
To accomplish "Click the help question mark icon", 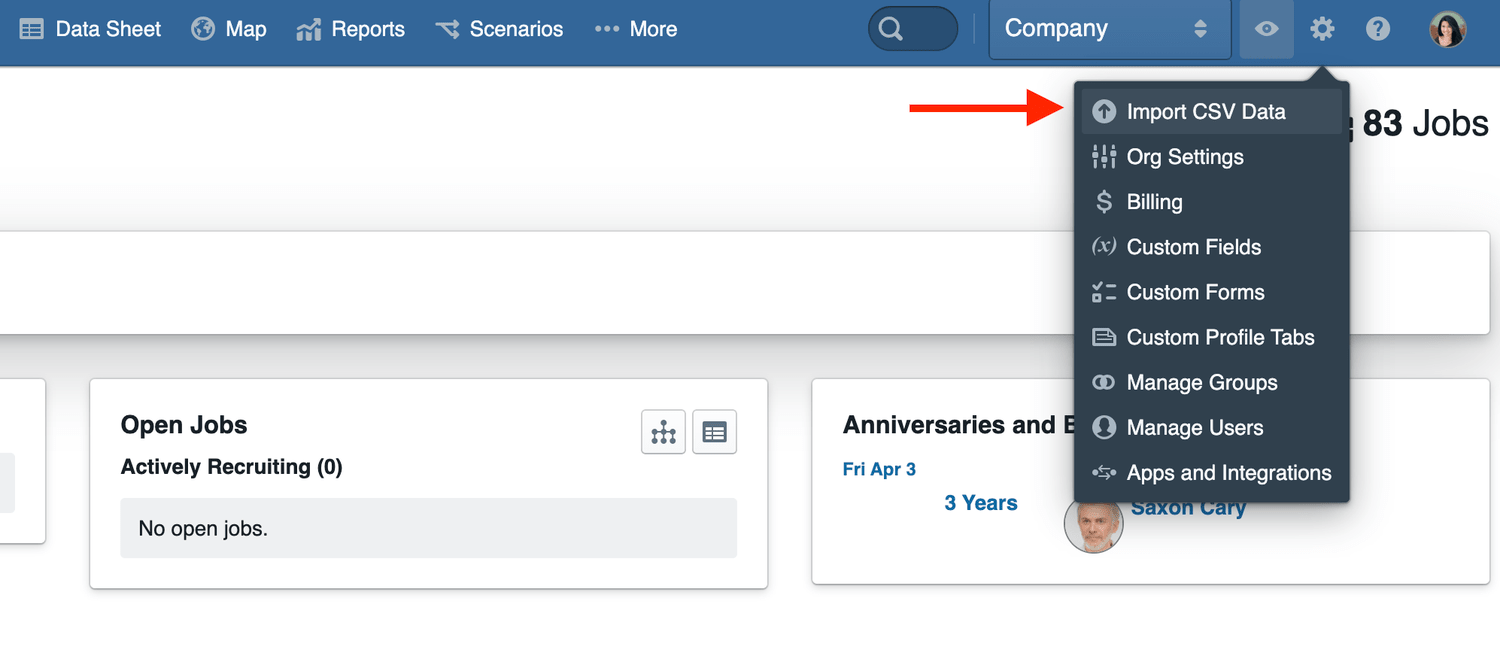I will [1378, 29].
